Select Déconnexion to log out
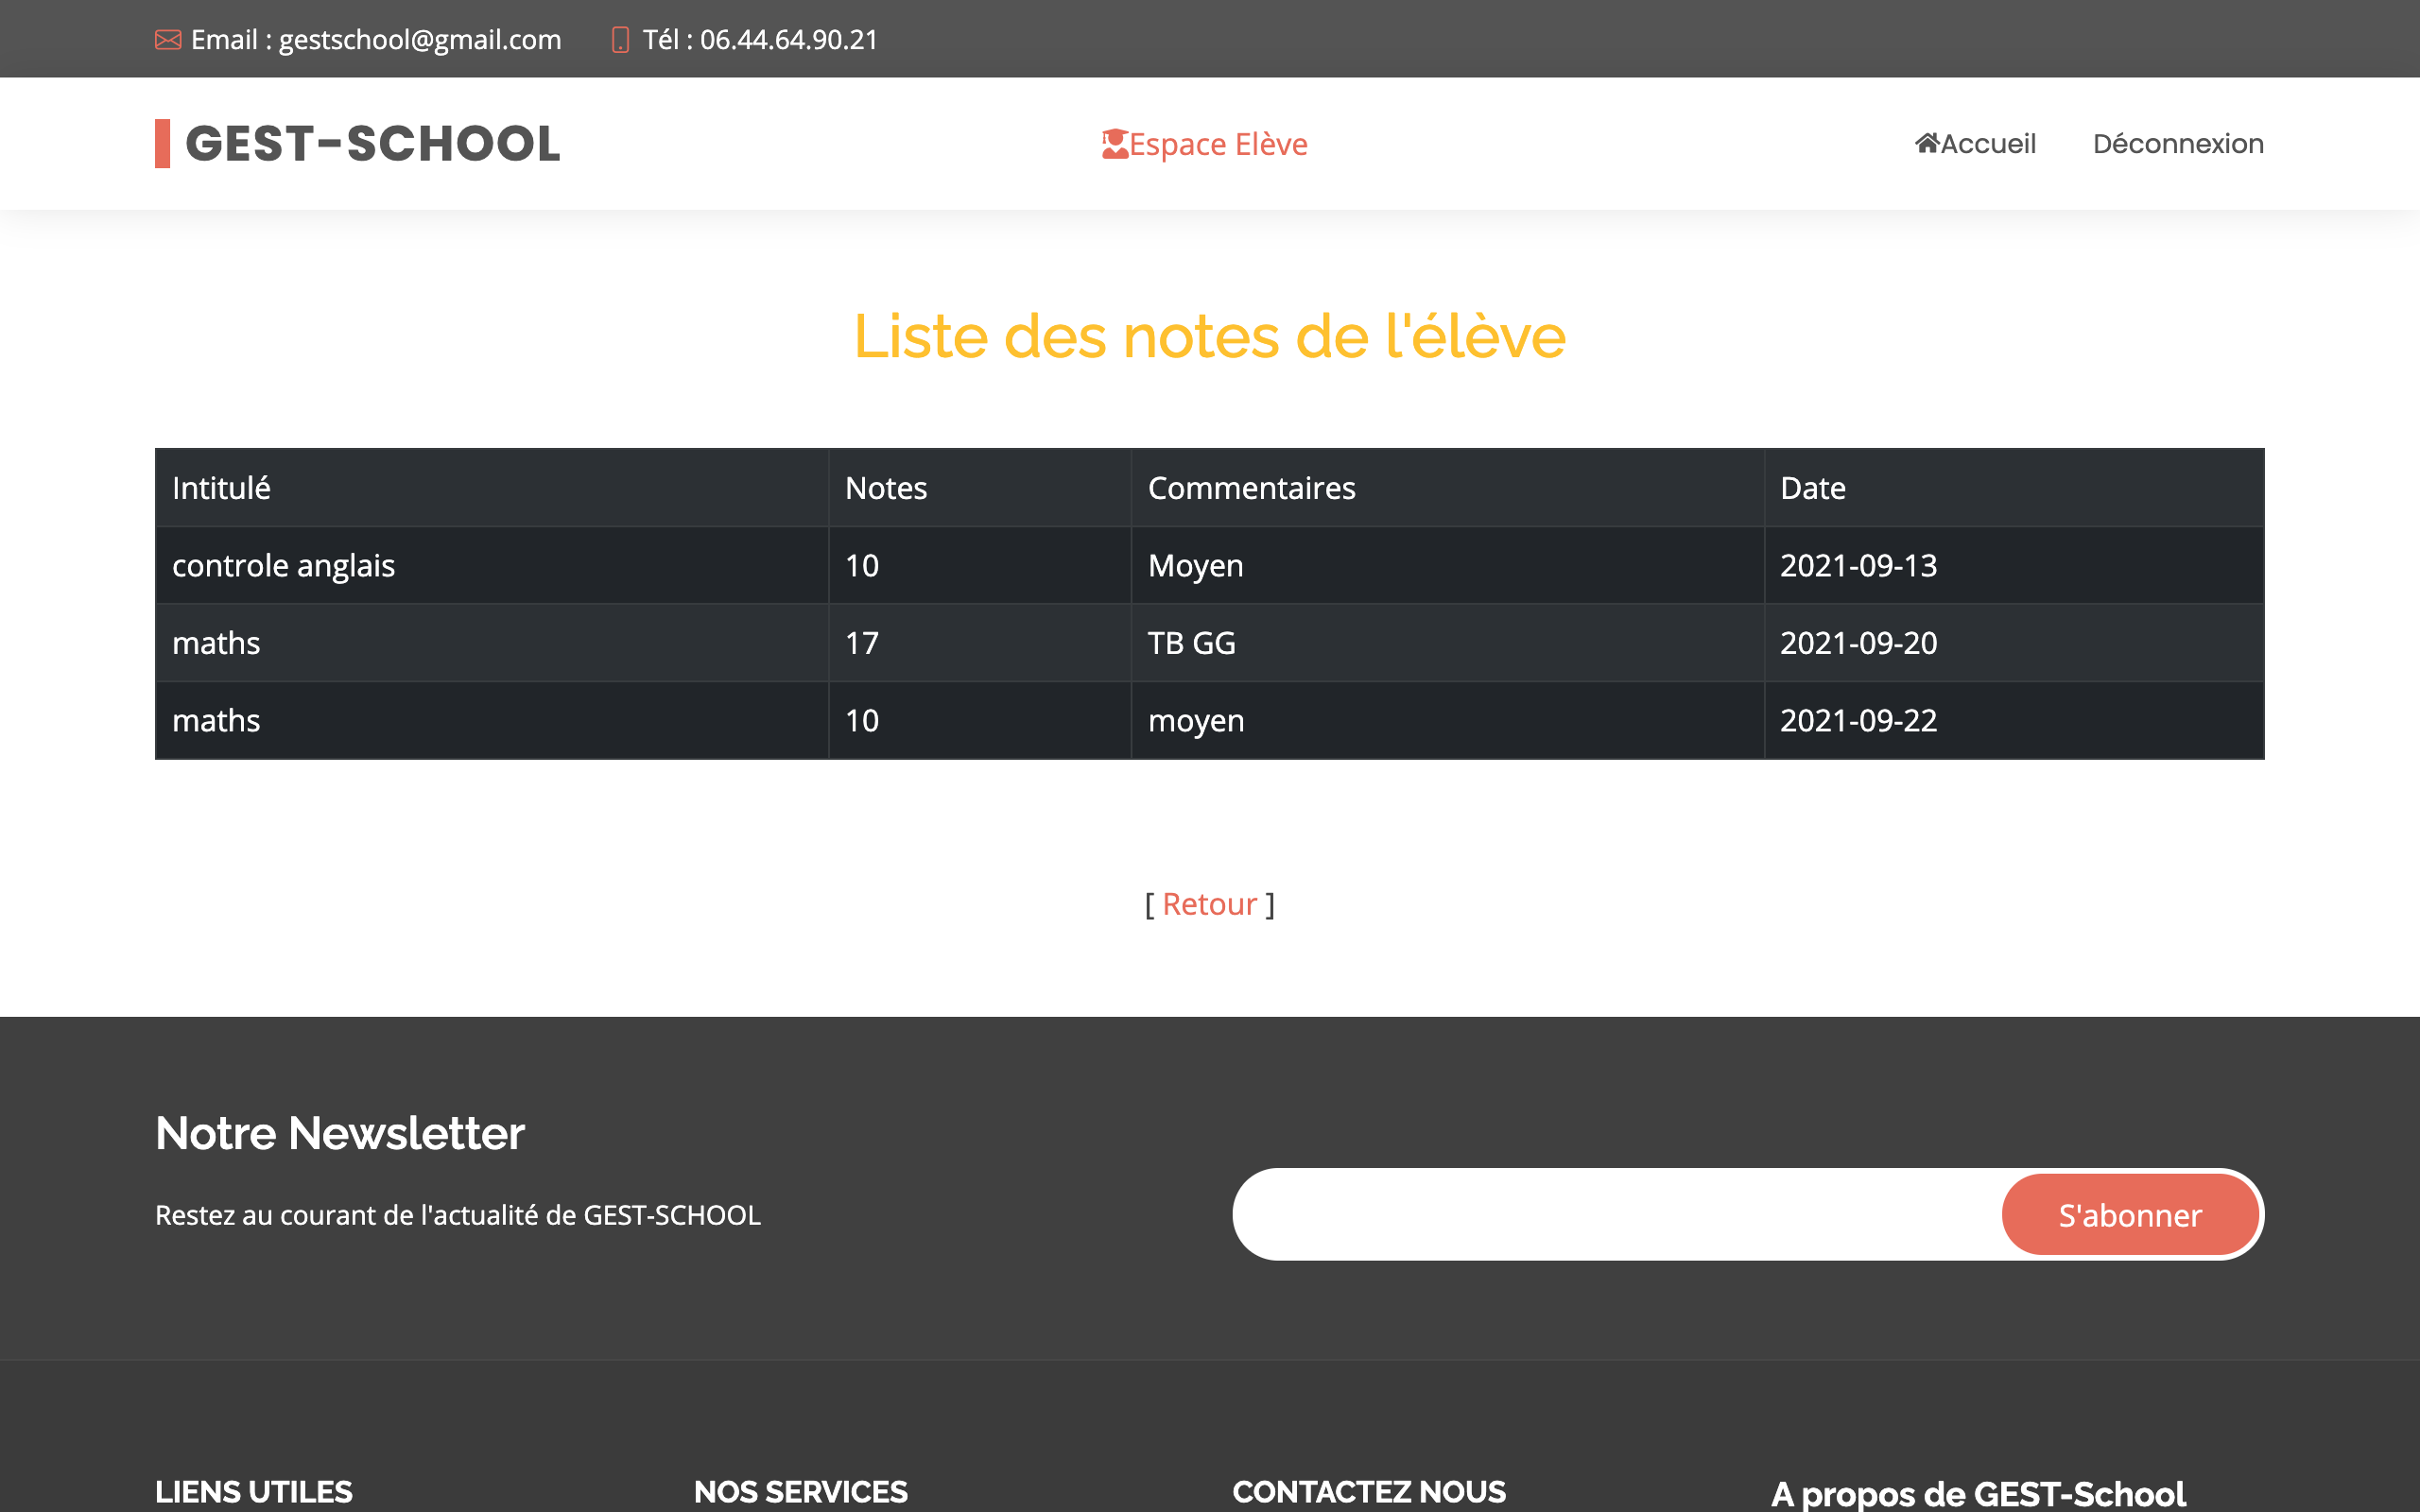The width and height of the screenshot is (2420, 1512). click(x=2177, y=144)
